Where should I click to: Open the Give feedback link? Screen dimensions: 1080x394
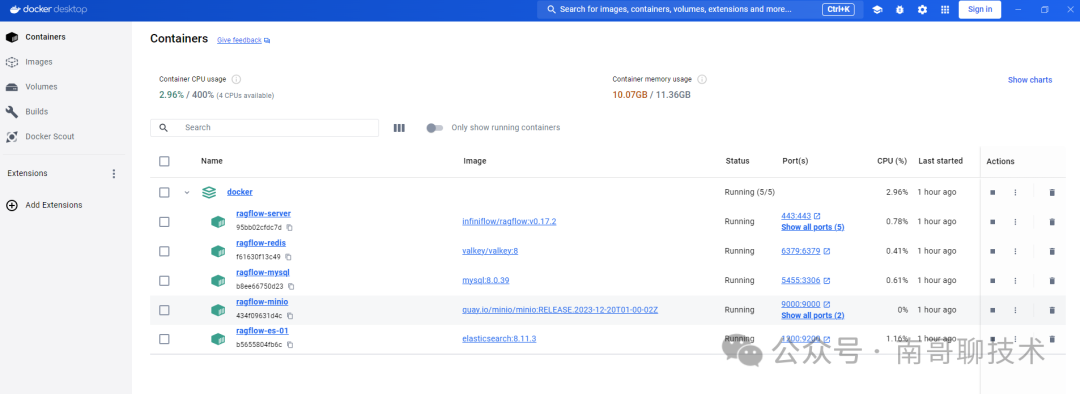coord(239,40)
